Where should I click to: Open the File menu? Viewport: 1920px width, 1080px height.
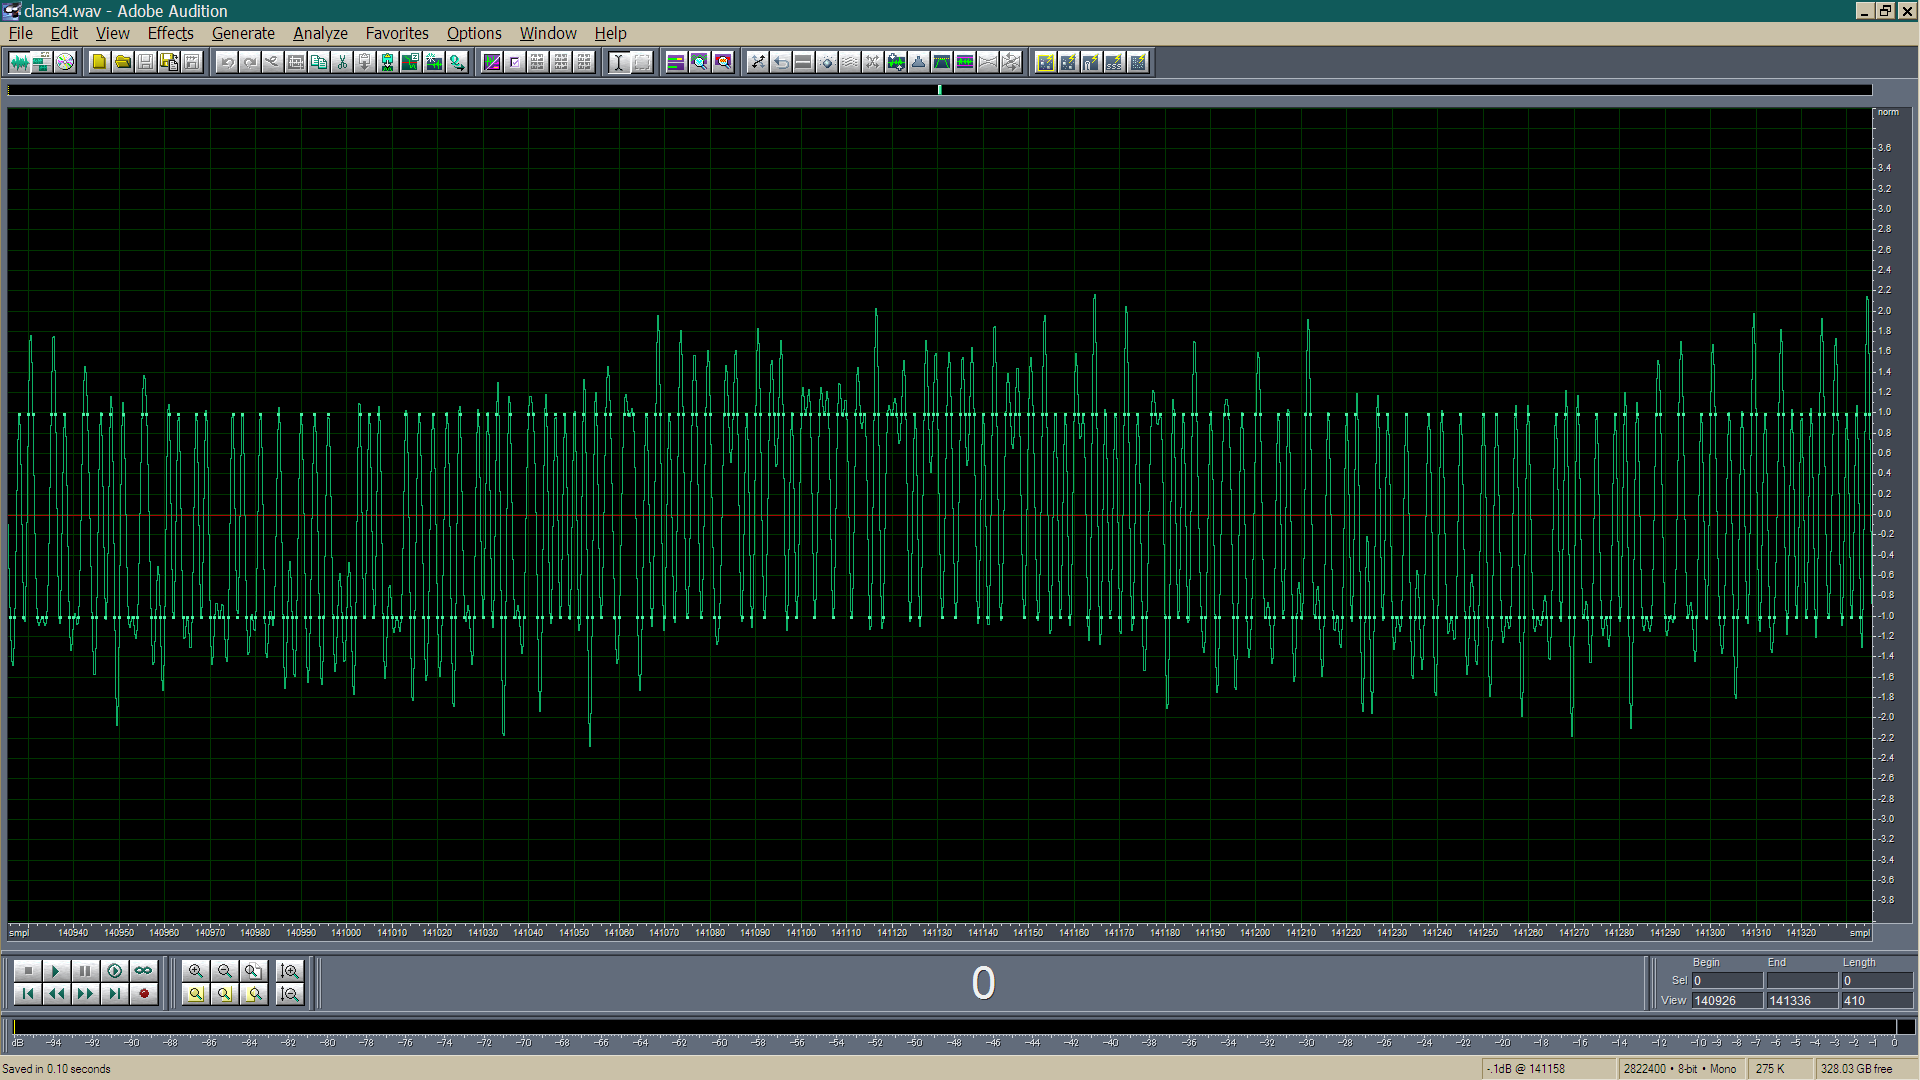click(x=21, y=33)
